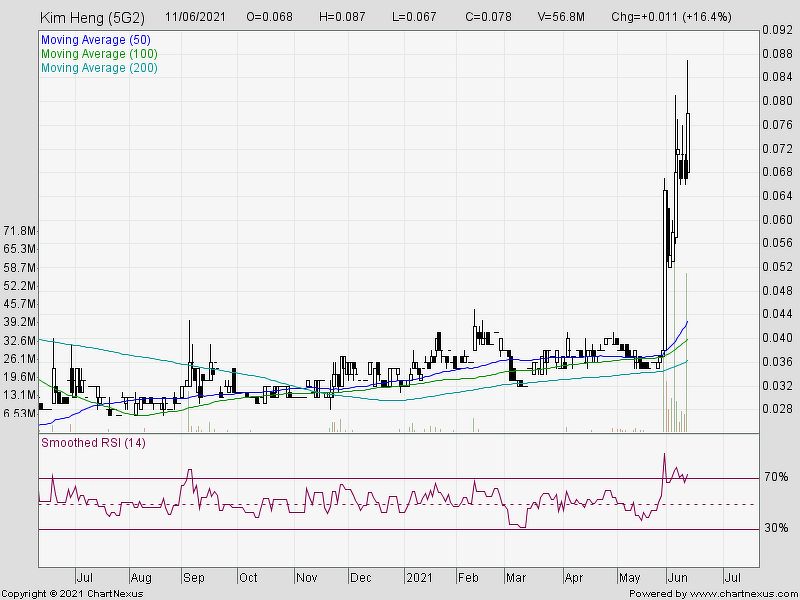Click the '2021' year label on time axis

point(418,578)
